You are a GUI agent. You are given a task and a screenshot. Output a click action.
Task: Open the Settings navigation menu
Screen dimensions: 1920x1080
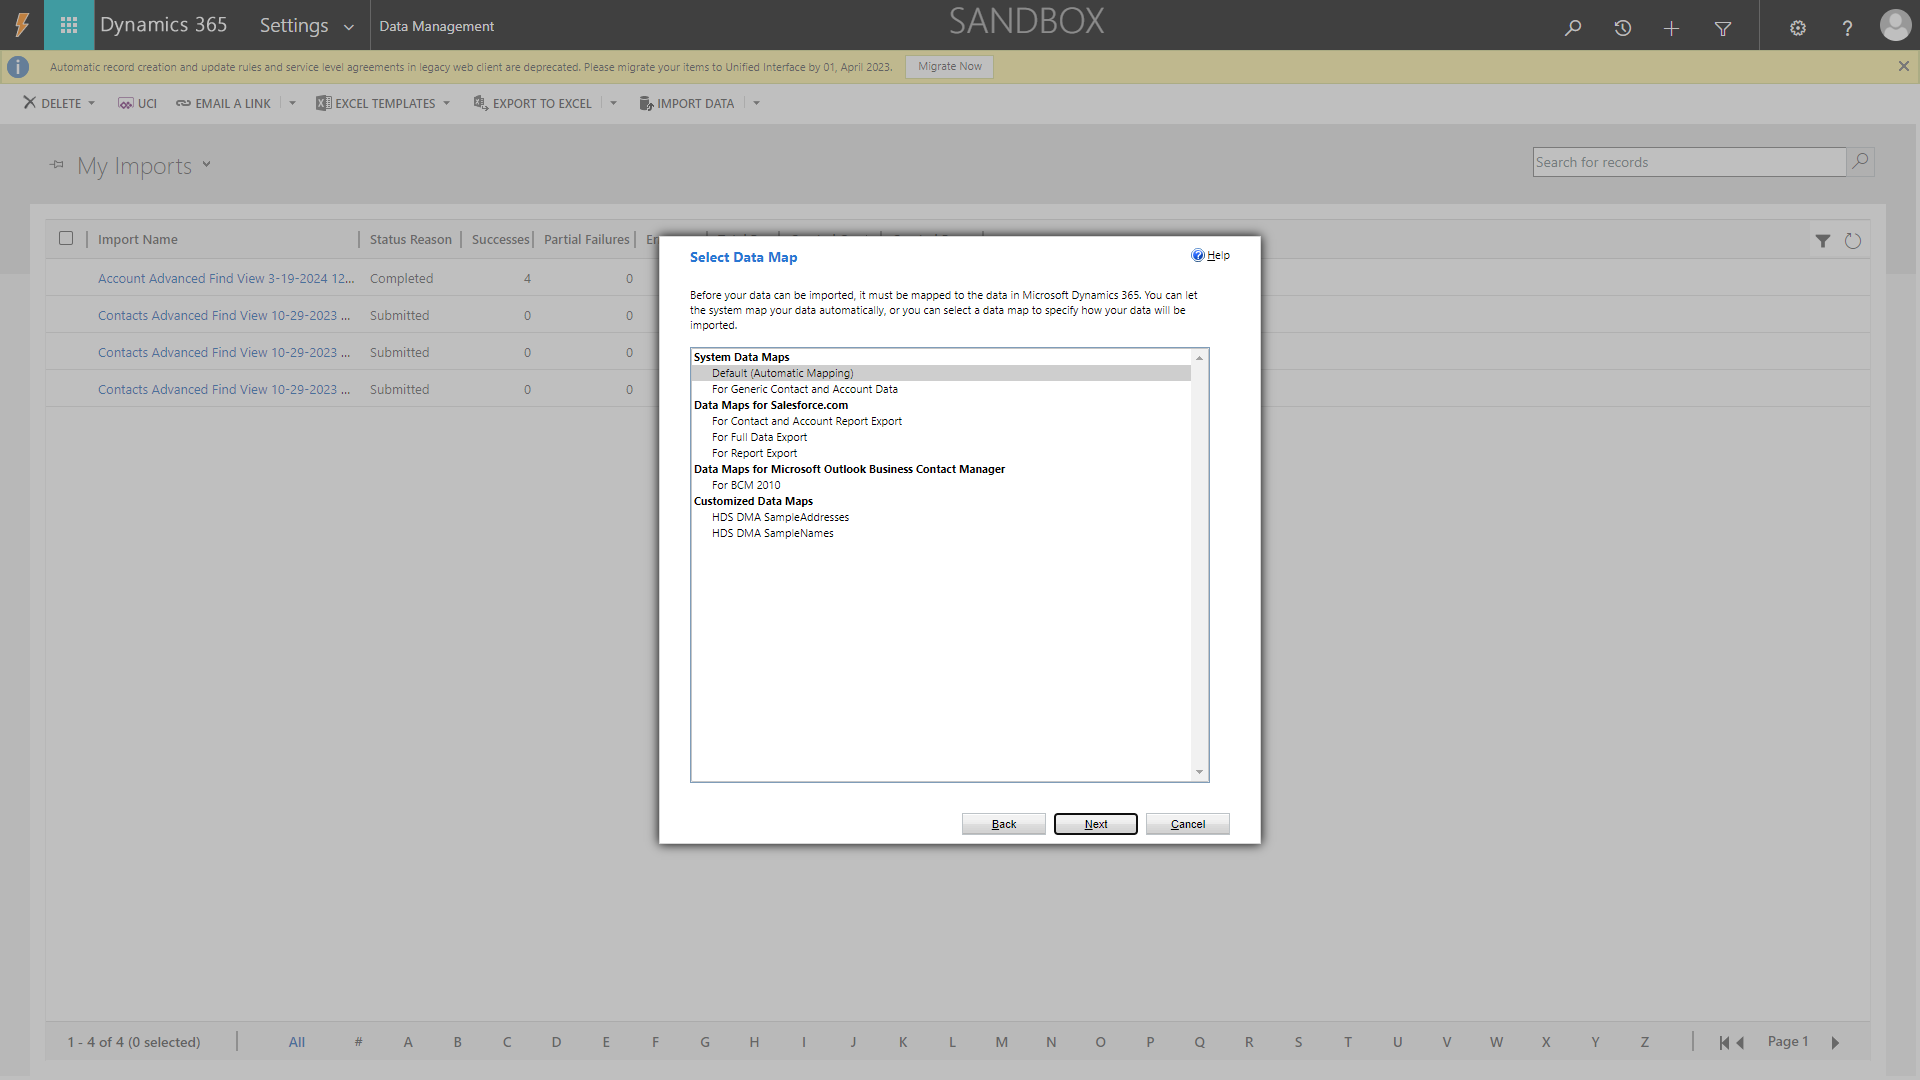coord(306,26)
